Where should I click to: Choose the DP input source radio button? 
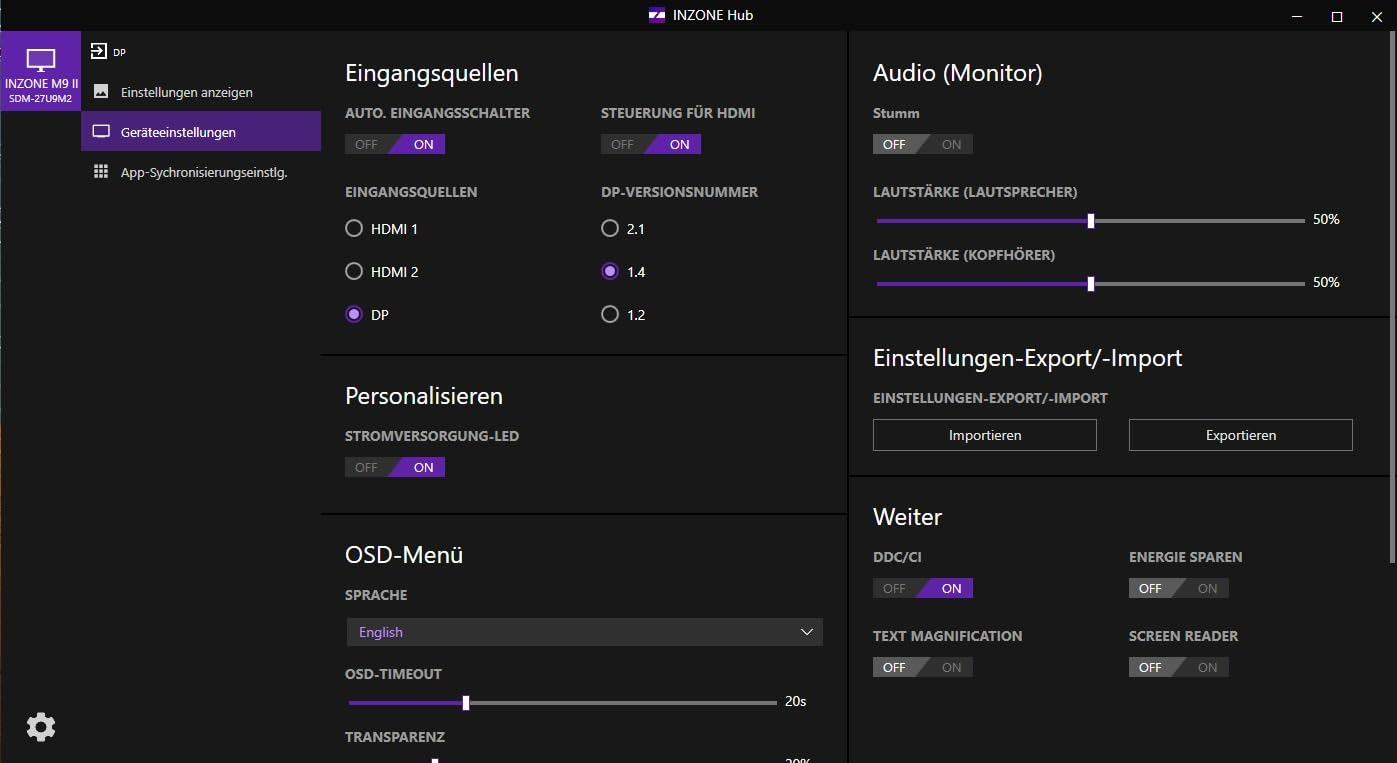tap(353, 315)
